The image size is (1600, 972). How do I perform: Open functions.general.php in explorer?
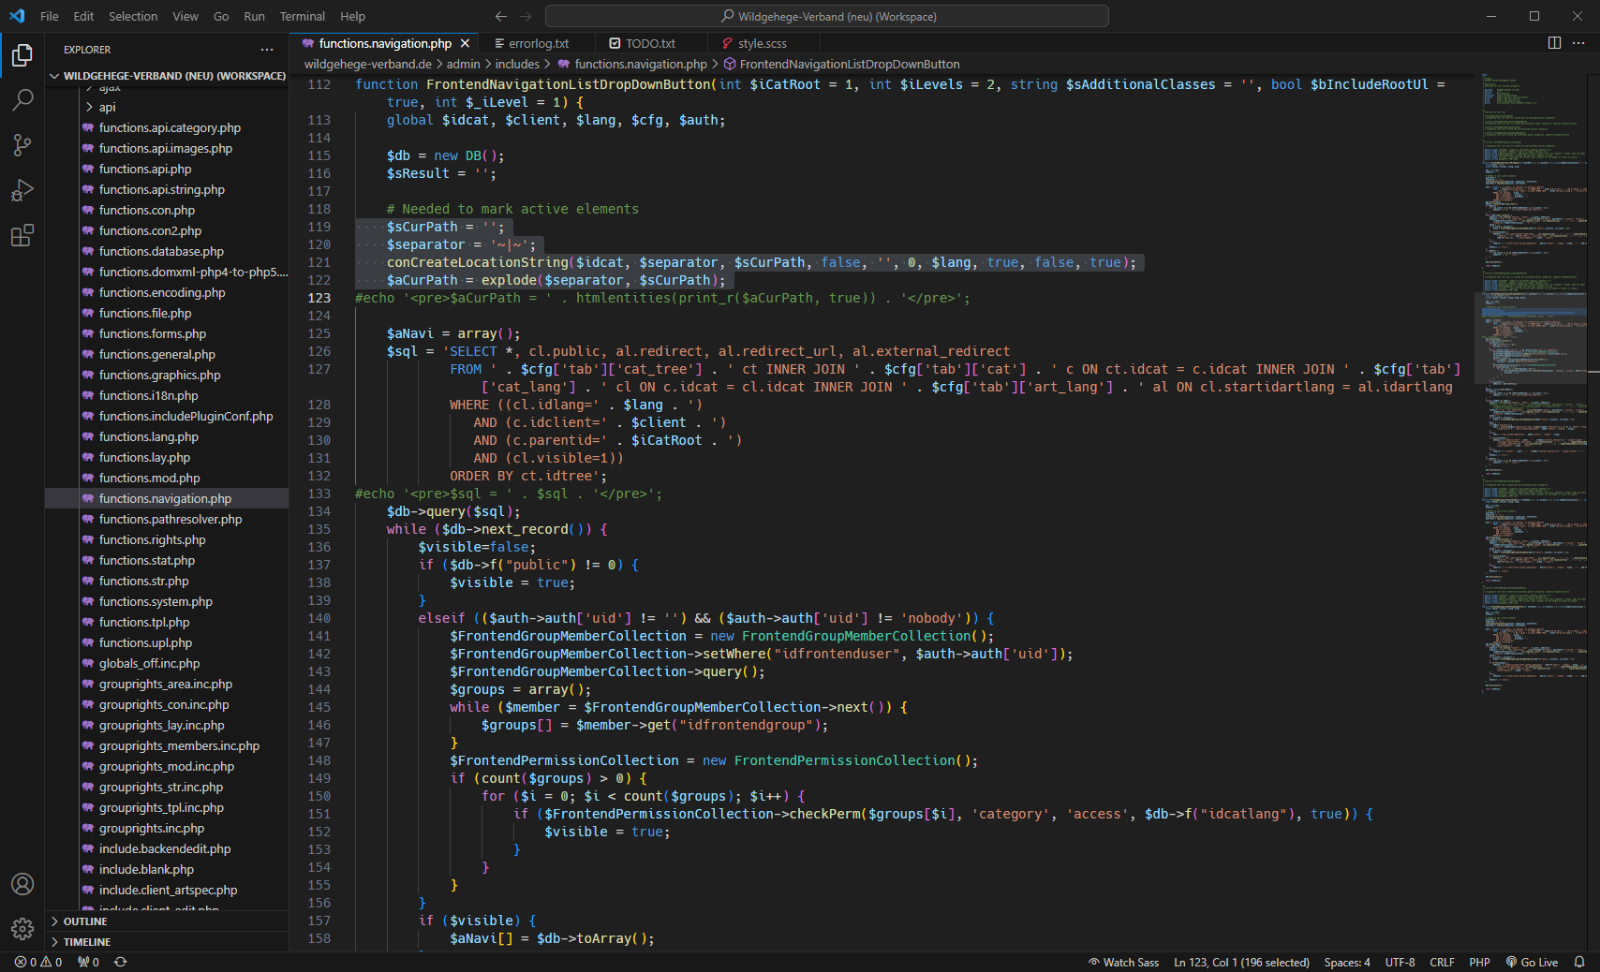157,354
